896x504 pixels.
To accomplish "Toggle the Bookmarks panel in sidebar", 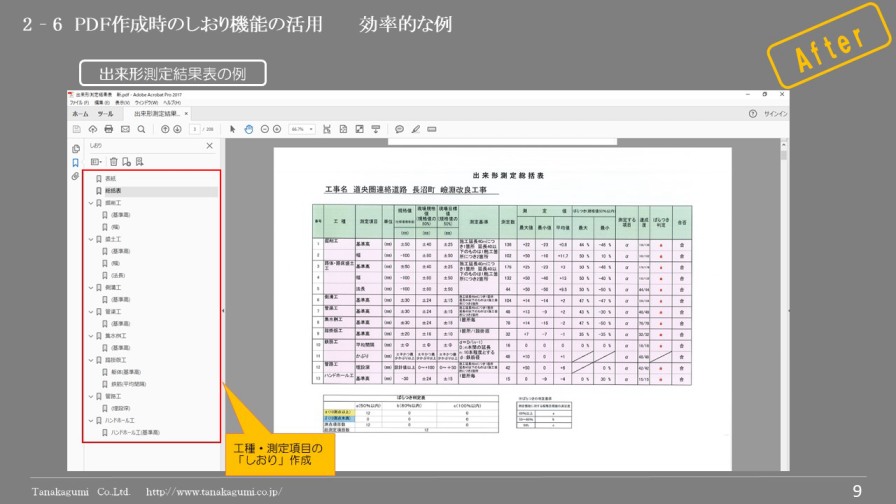I will tap(74, 162).
